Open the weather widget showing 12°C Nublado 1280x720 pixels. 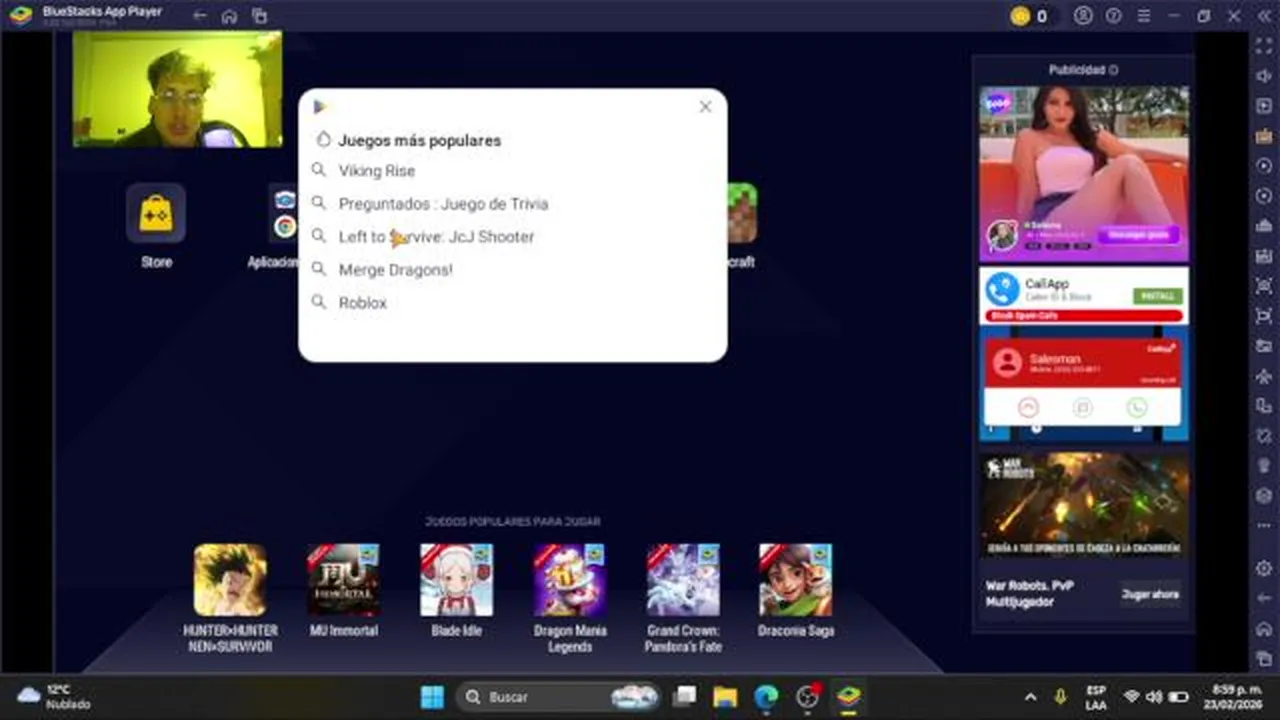click(55, 697)
